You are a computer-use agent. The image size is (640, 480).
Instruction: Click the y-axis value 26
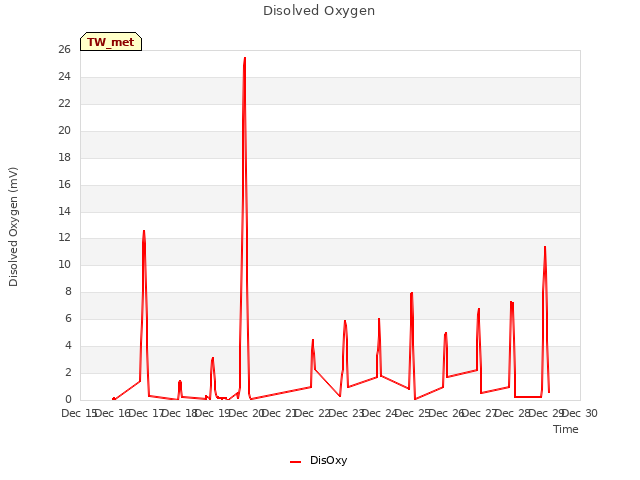[64, 49]
